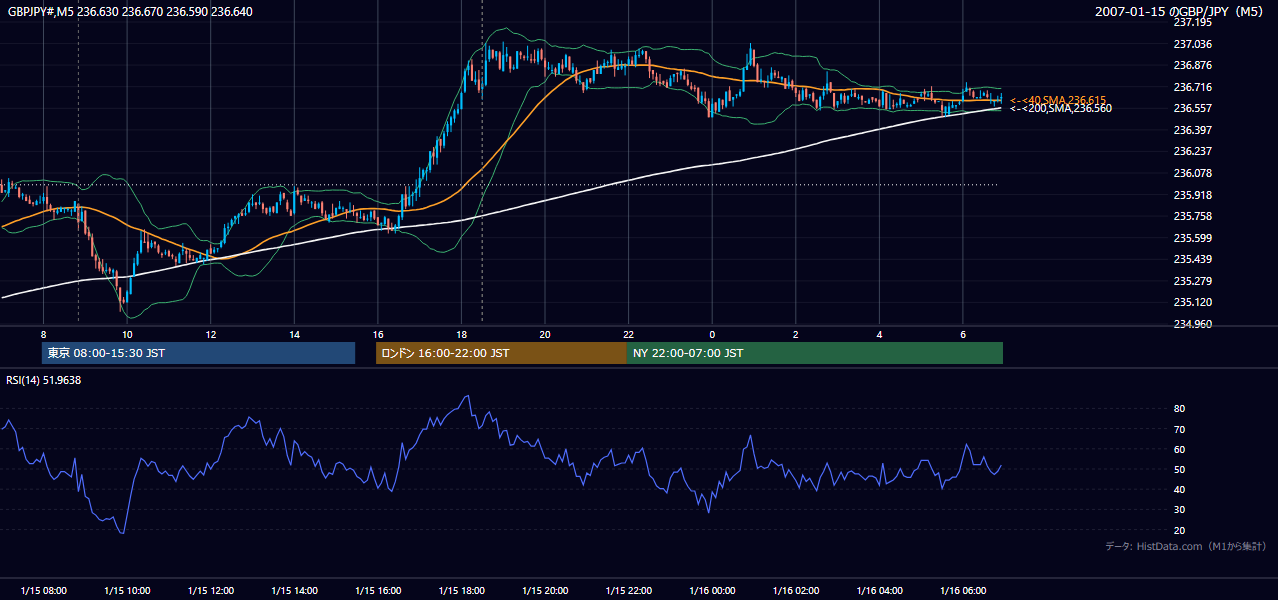The image size is (1278, 600).
Task: Click hour label 18 under the price chart
Action: coord(461,334)
